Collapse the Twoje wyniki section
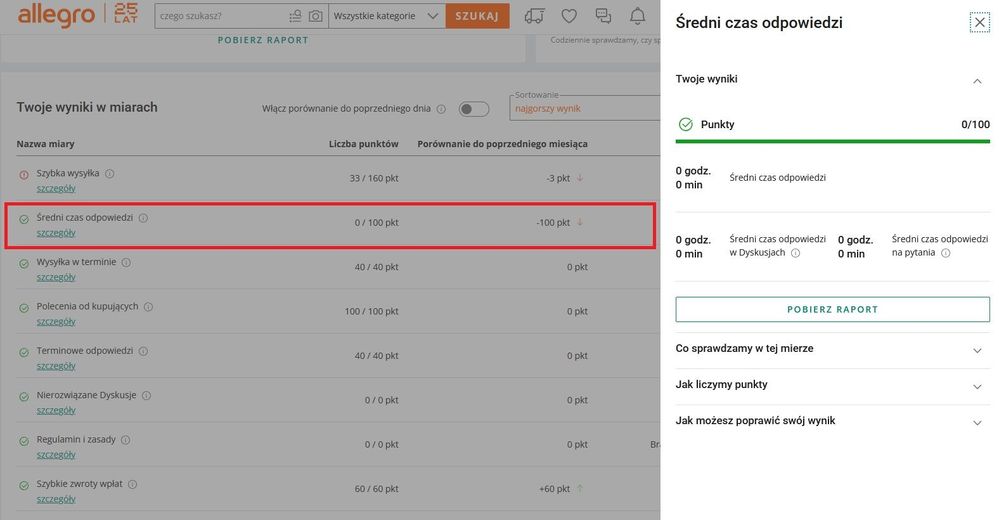Viewport: 999px width, 520px height. (x=977, y=80)
